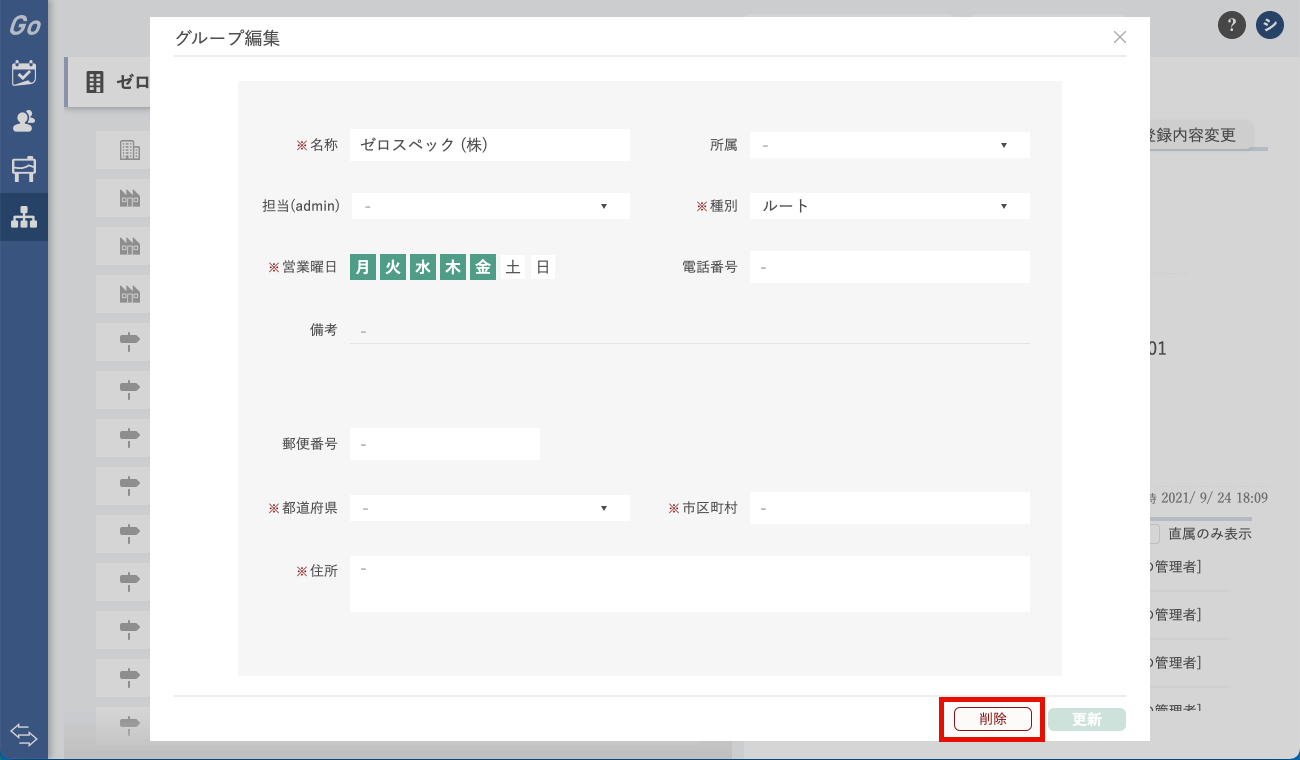Check the 直属のみ表示 checkbox
The height and width of the screenshot is (760, 1300).
point(1154,534)
